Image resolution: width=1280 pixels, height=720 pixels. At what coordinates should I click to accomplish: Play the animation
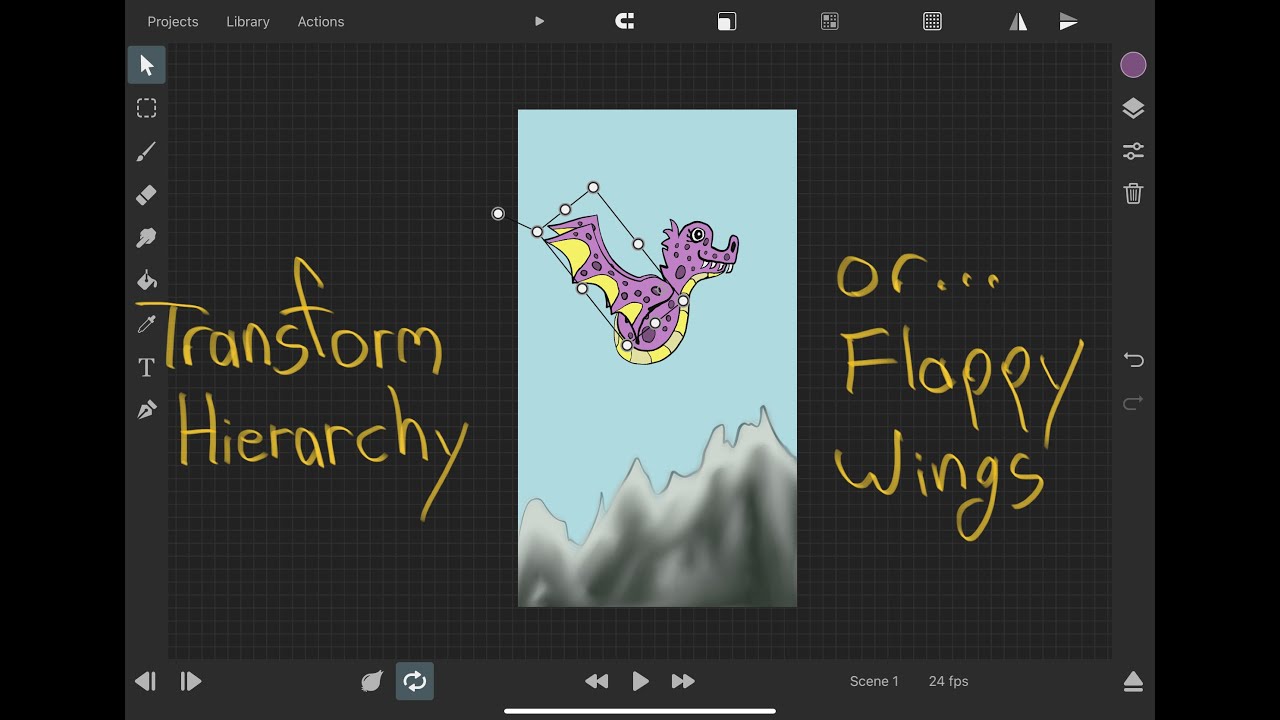(x=641, y=681)
